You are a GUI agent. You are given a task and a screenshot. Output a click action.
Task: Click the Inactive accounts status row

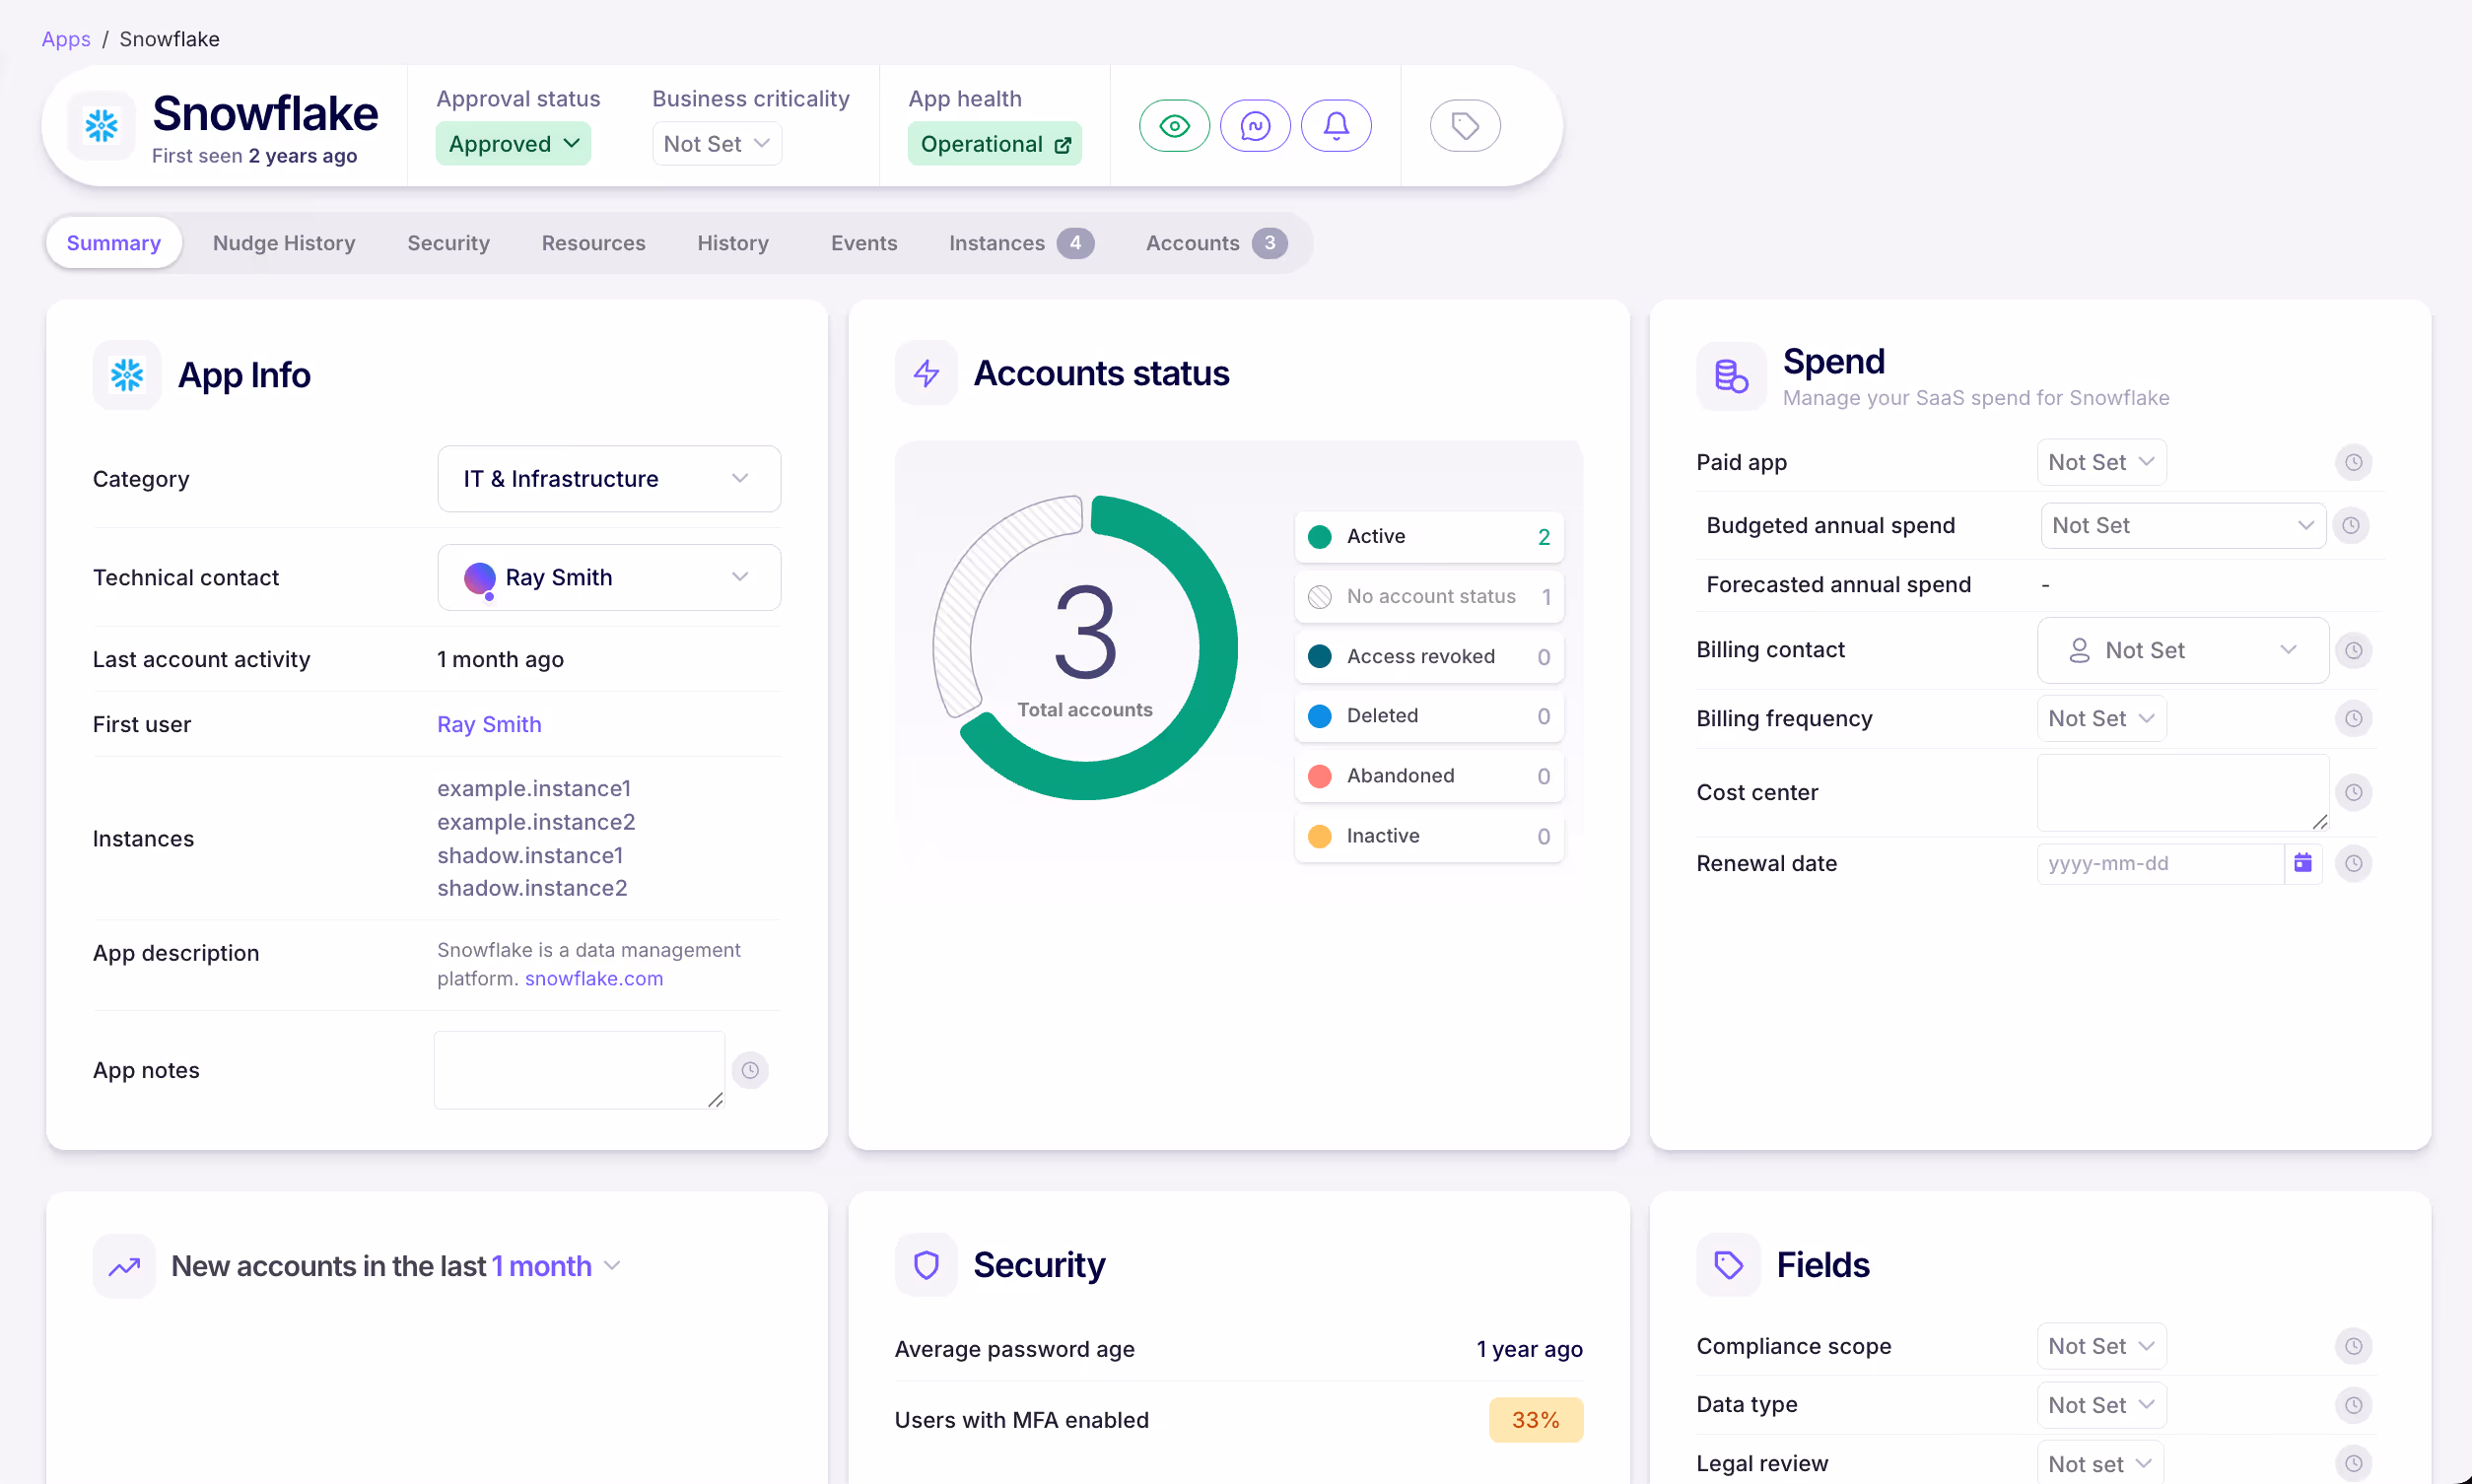click(1429, 836)
